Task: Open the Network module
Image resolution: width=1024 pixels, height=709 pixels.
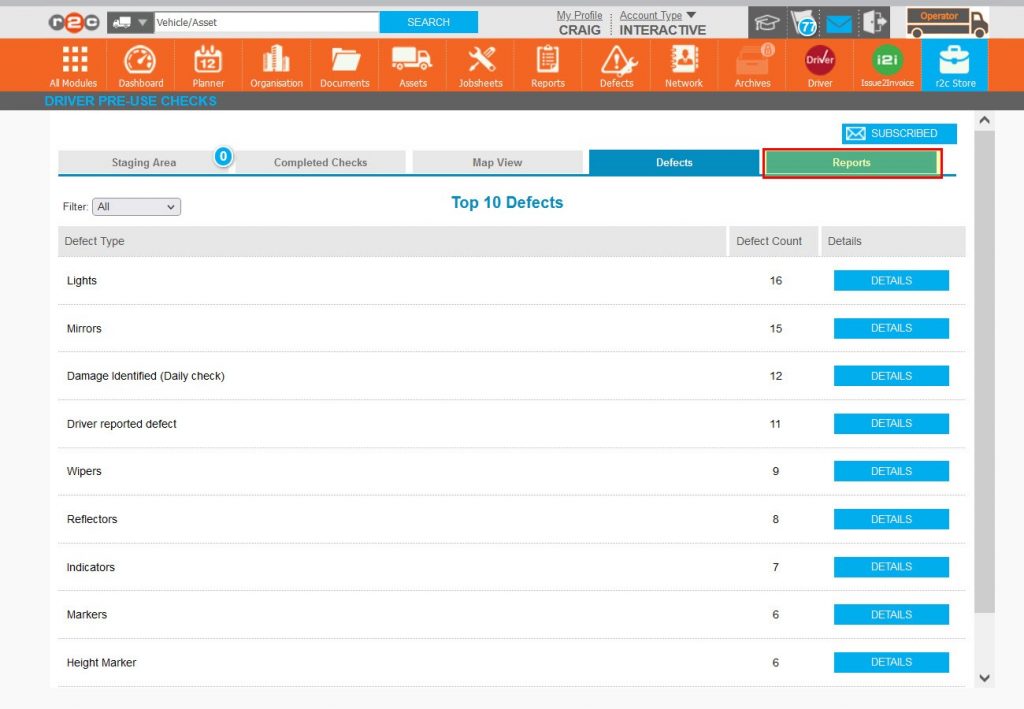Action: tap(683, 63)
